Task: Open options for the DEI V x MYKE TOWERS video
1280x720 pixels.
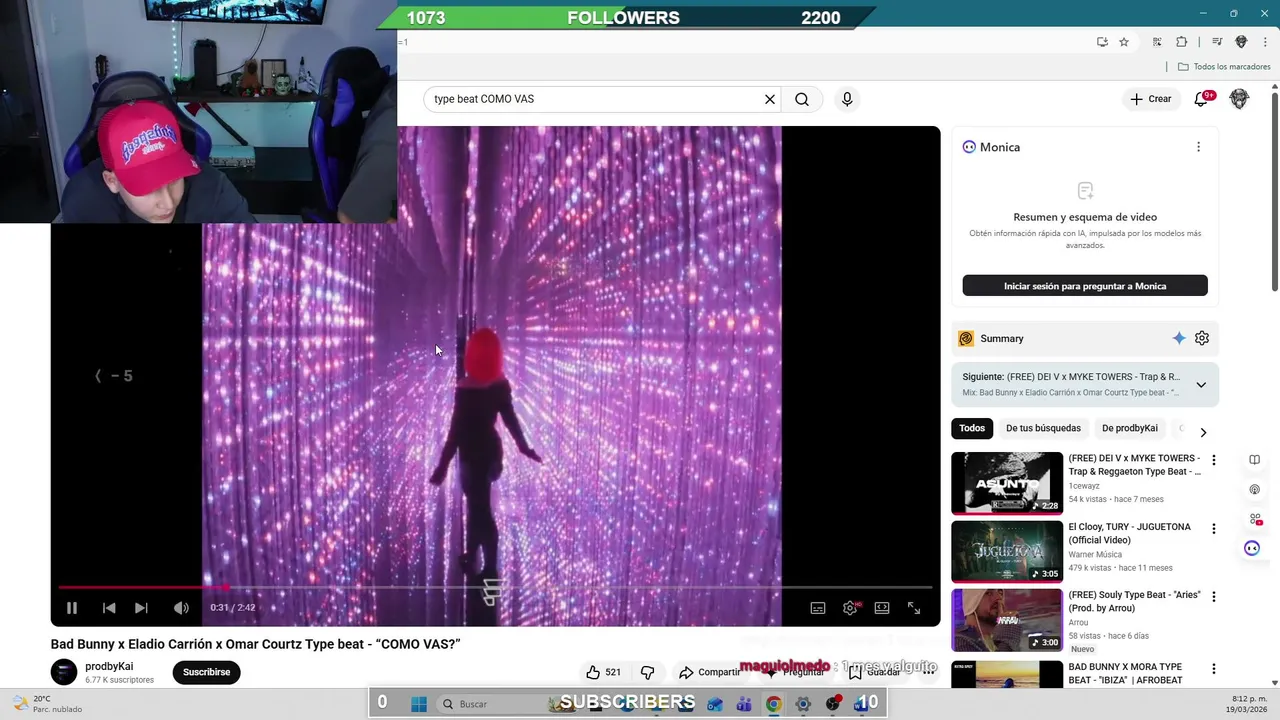Action: pos(1214,460)
